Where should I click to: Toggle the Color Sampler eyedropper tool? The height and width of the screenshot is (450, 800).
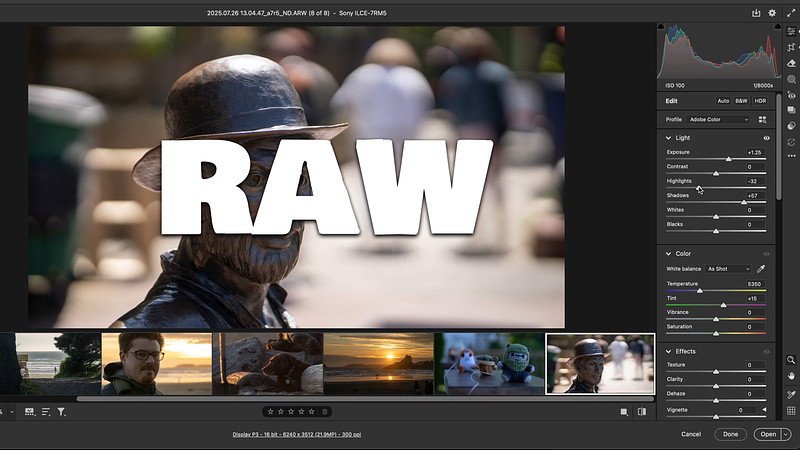point(791,394)
